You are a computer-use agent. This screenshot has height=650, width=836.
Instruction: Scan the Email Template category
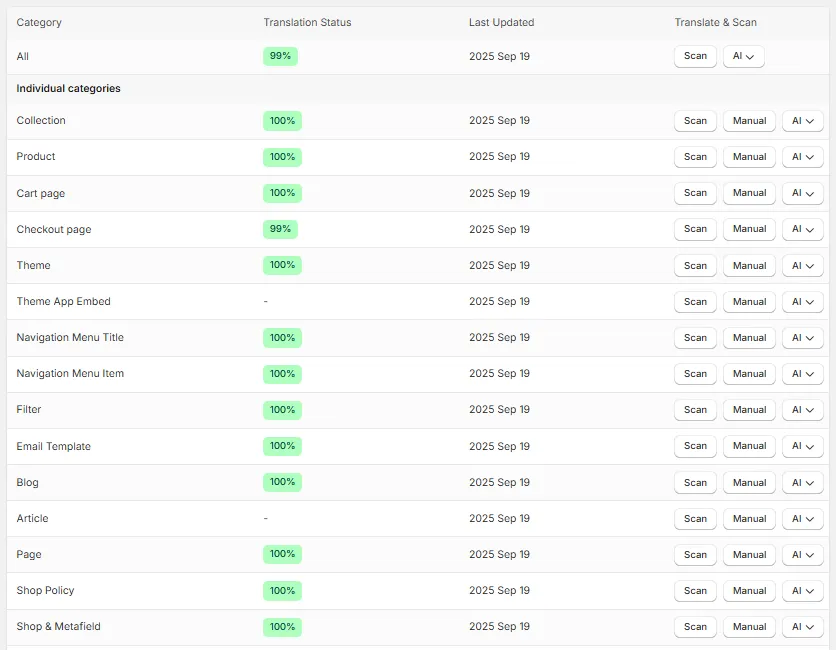click(695, 446)
